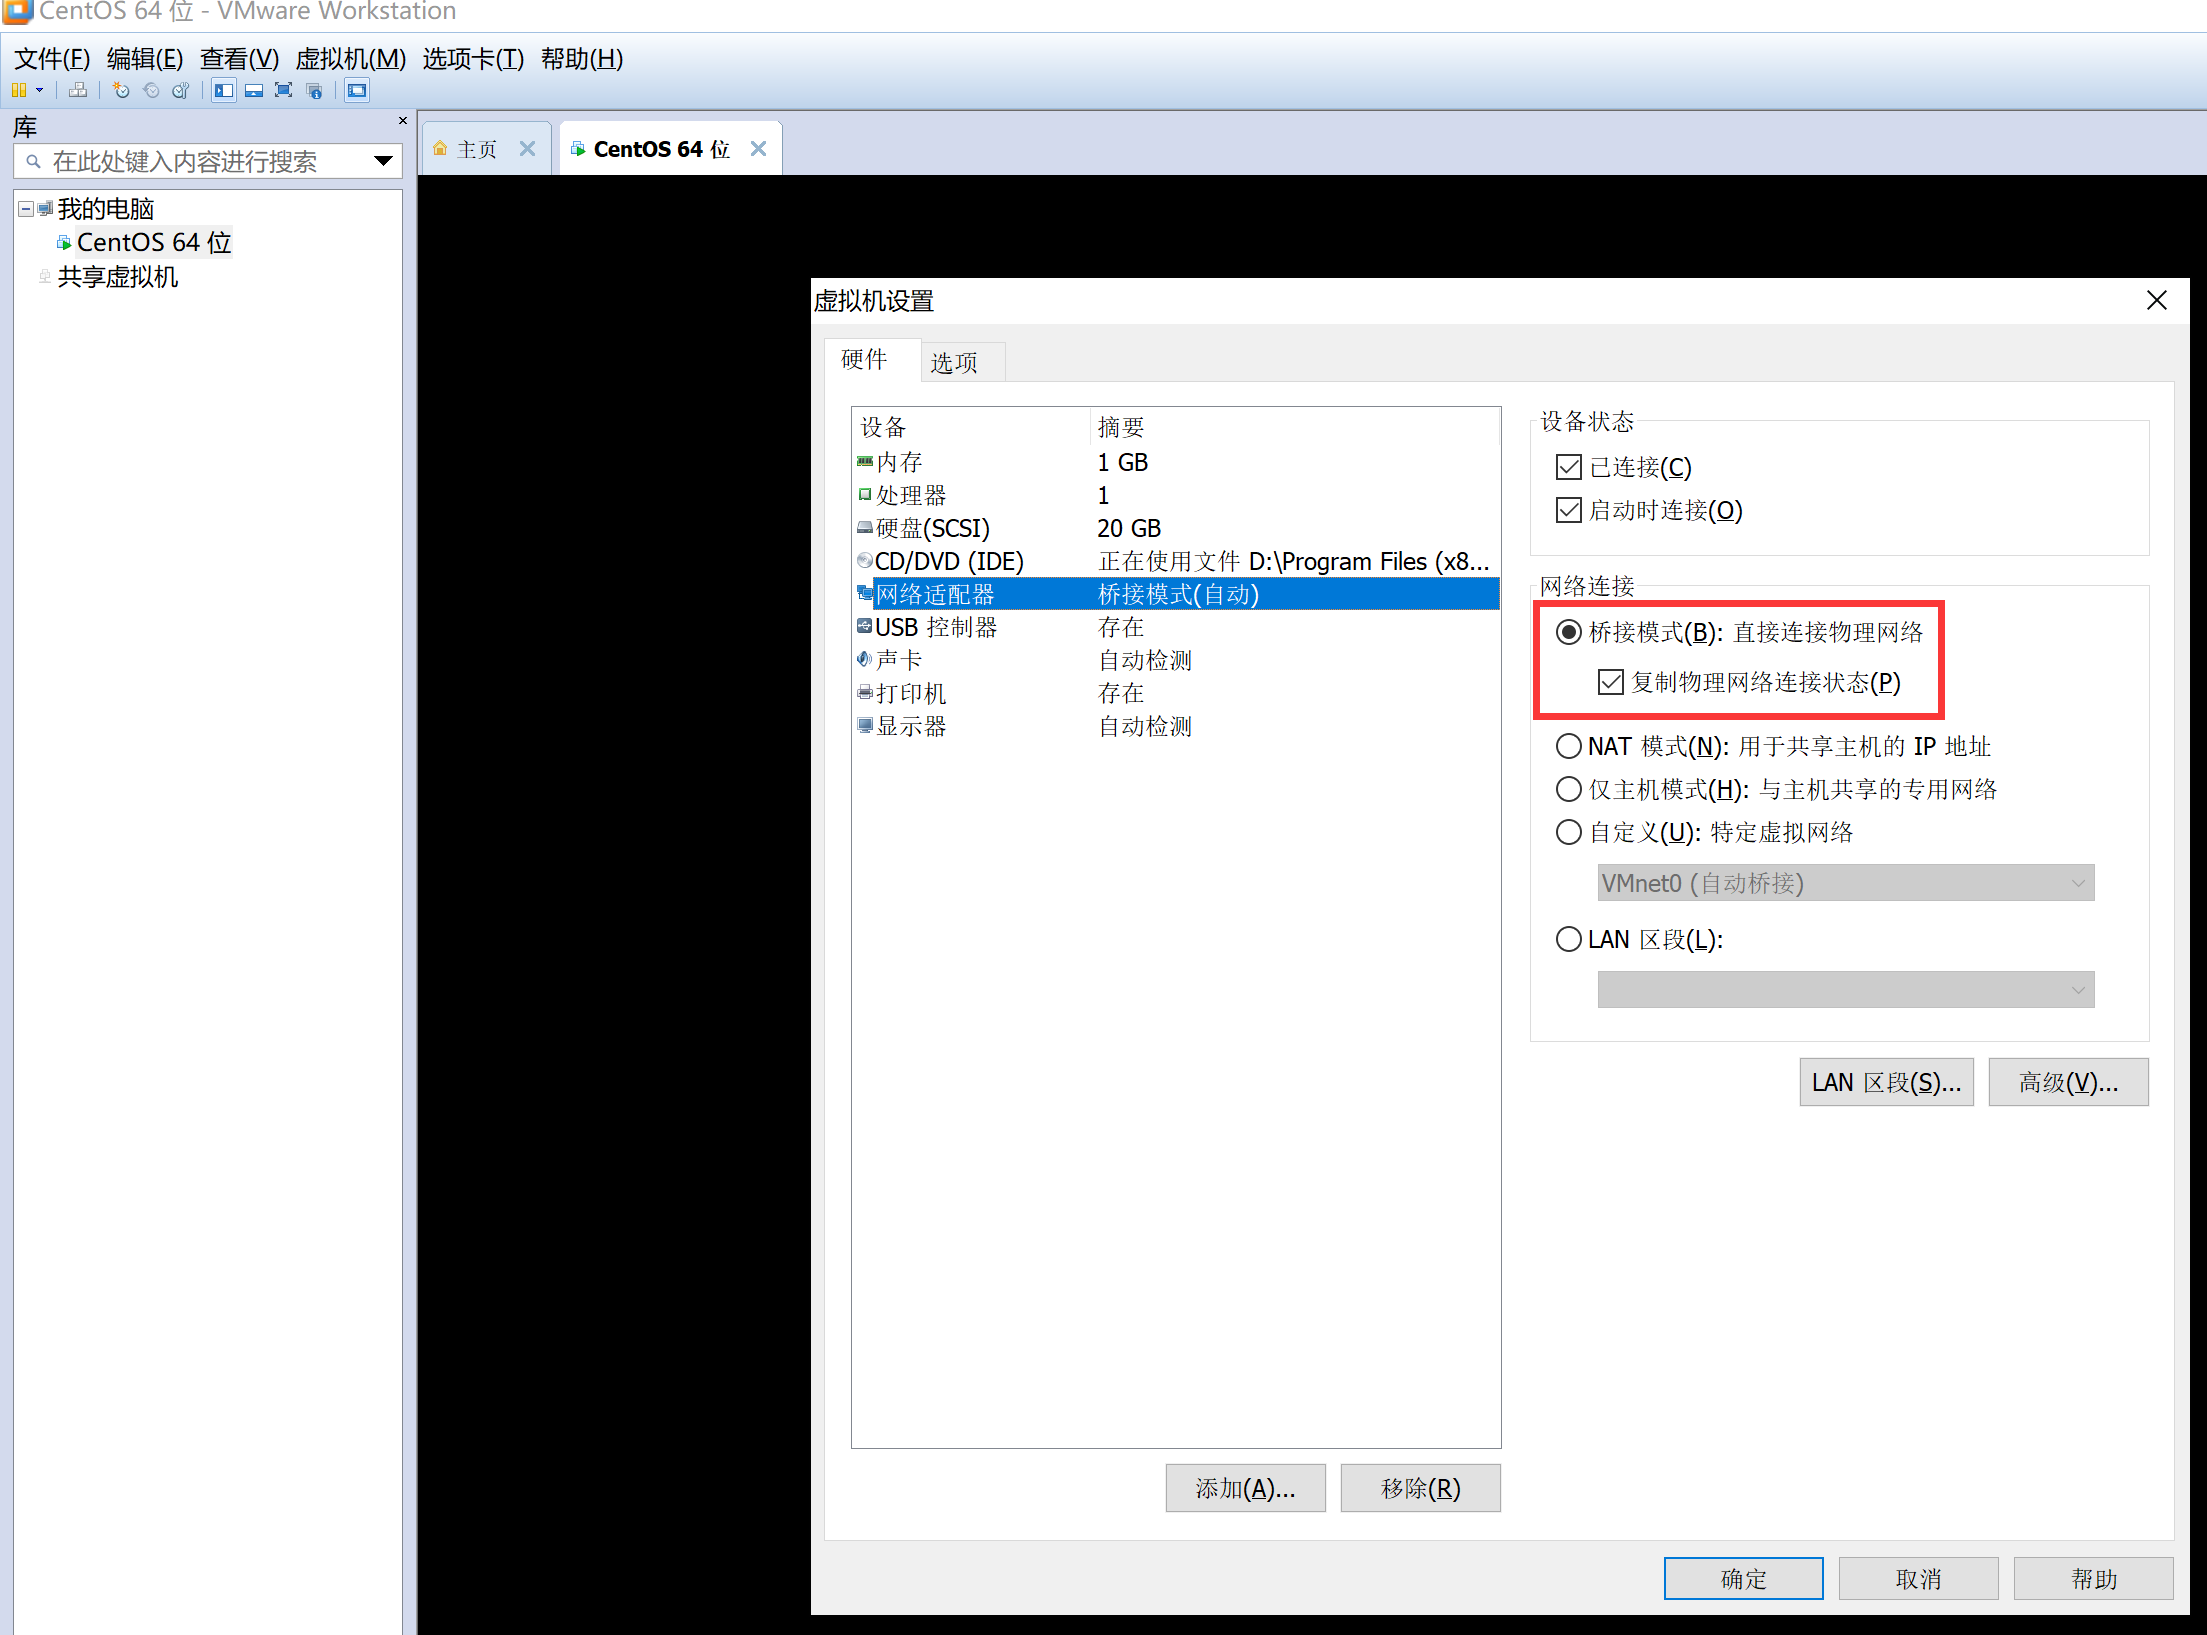The height and width of the screenshot is (1635, 2207).
Task: Revert the virtual machine to its snapshot
Action: (x=151, y=90)
